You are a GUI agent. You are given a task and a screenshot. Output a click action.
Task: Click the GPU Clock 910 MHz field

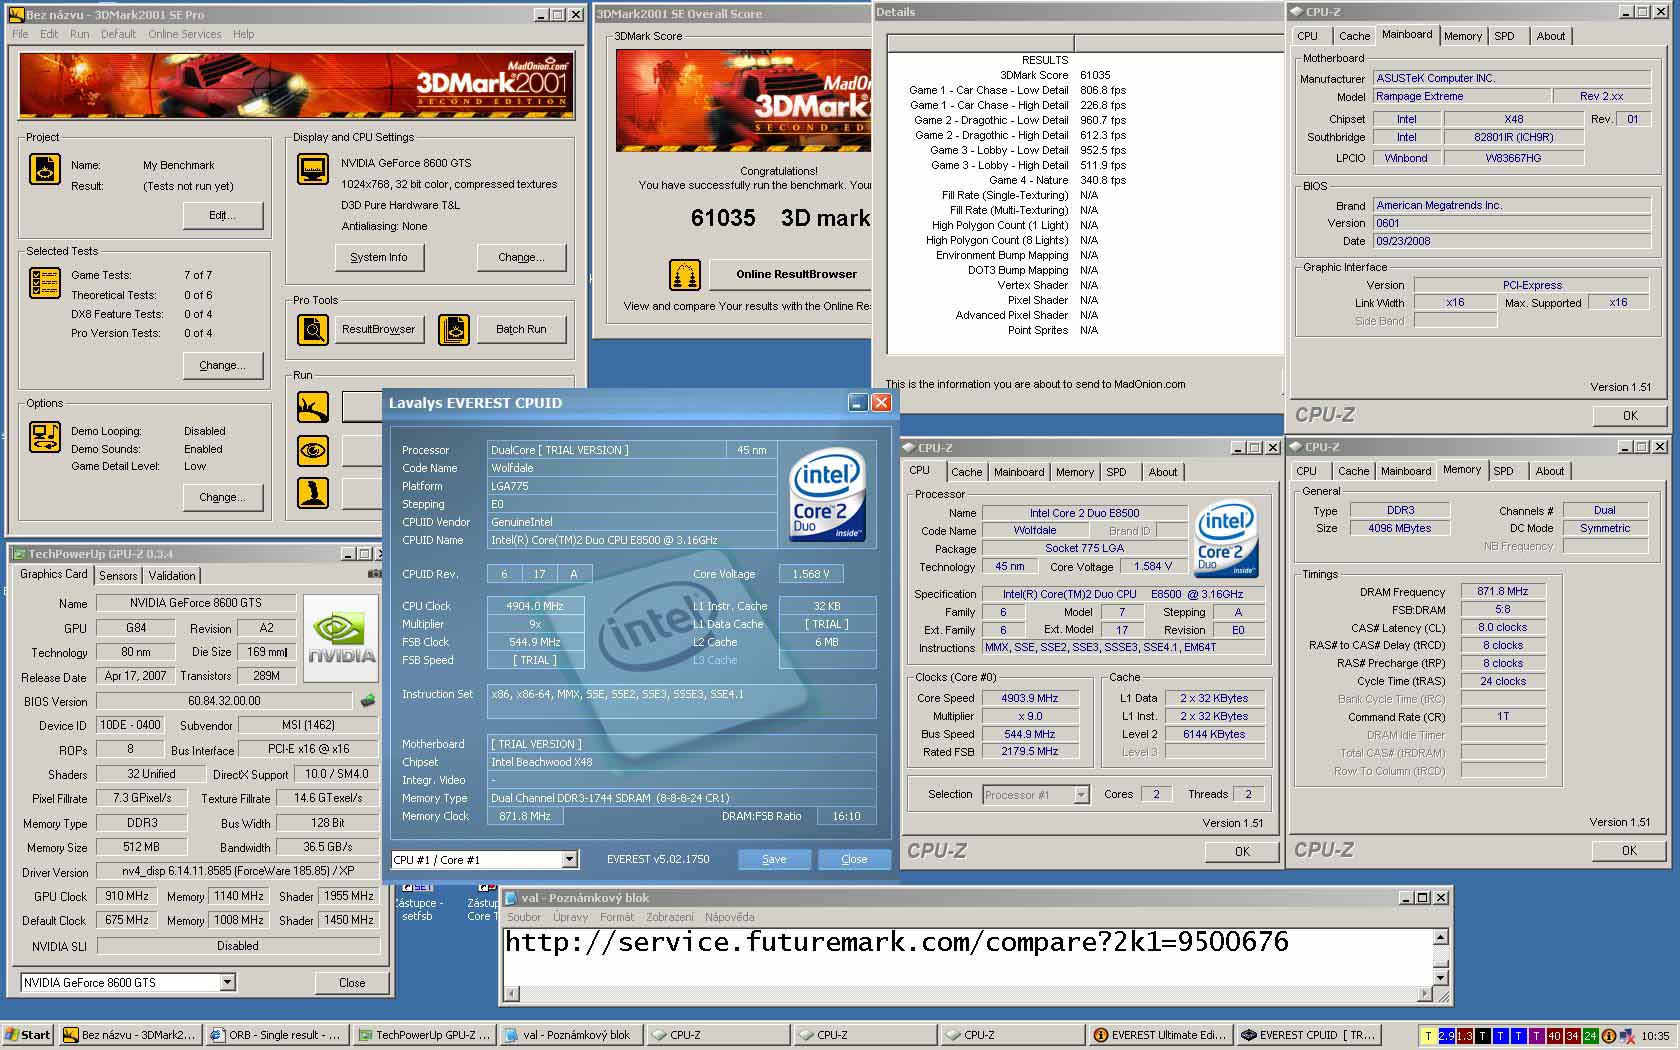point(127,896)
